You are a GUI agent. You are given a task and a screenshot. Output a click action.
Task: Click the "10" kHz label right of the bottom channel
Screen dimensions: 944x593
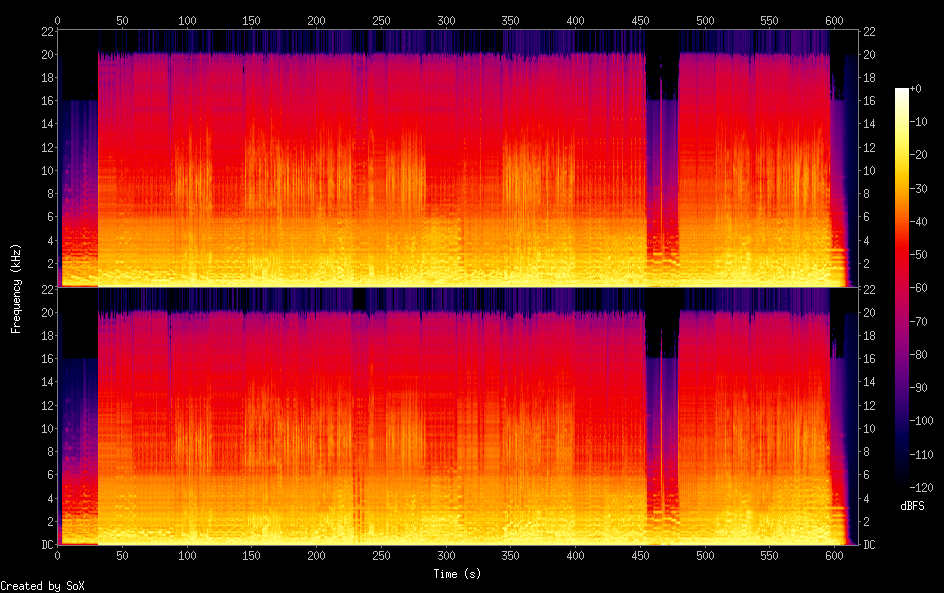(869, 429)
